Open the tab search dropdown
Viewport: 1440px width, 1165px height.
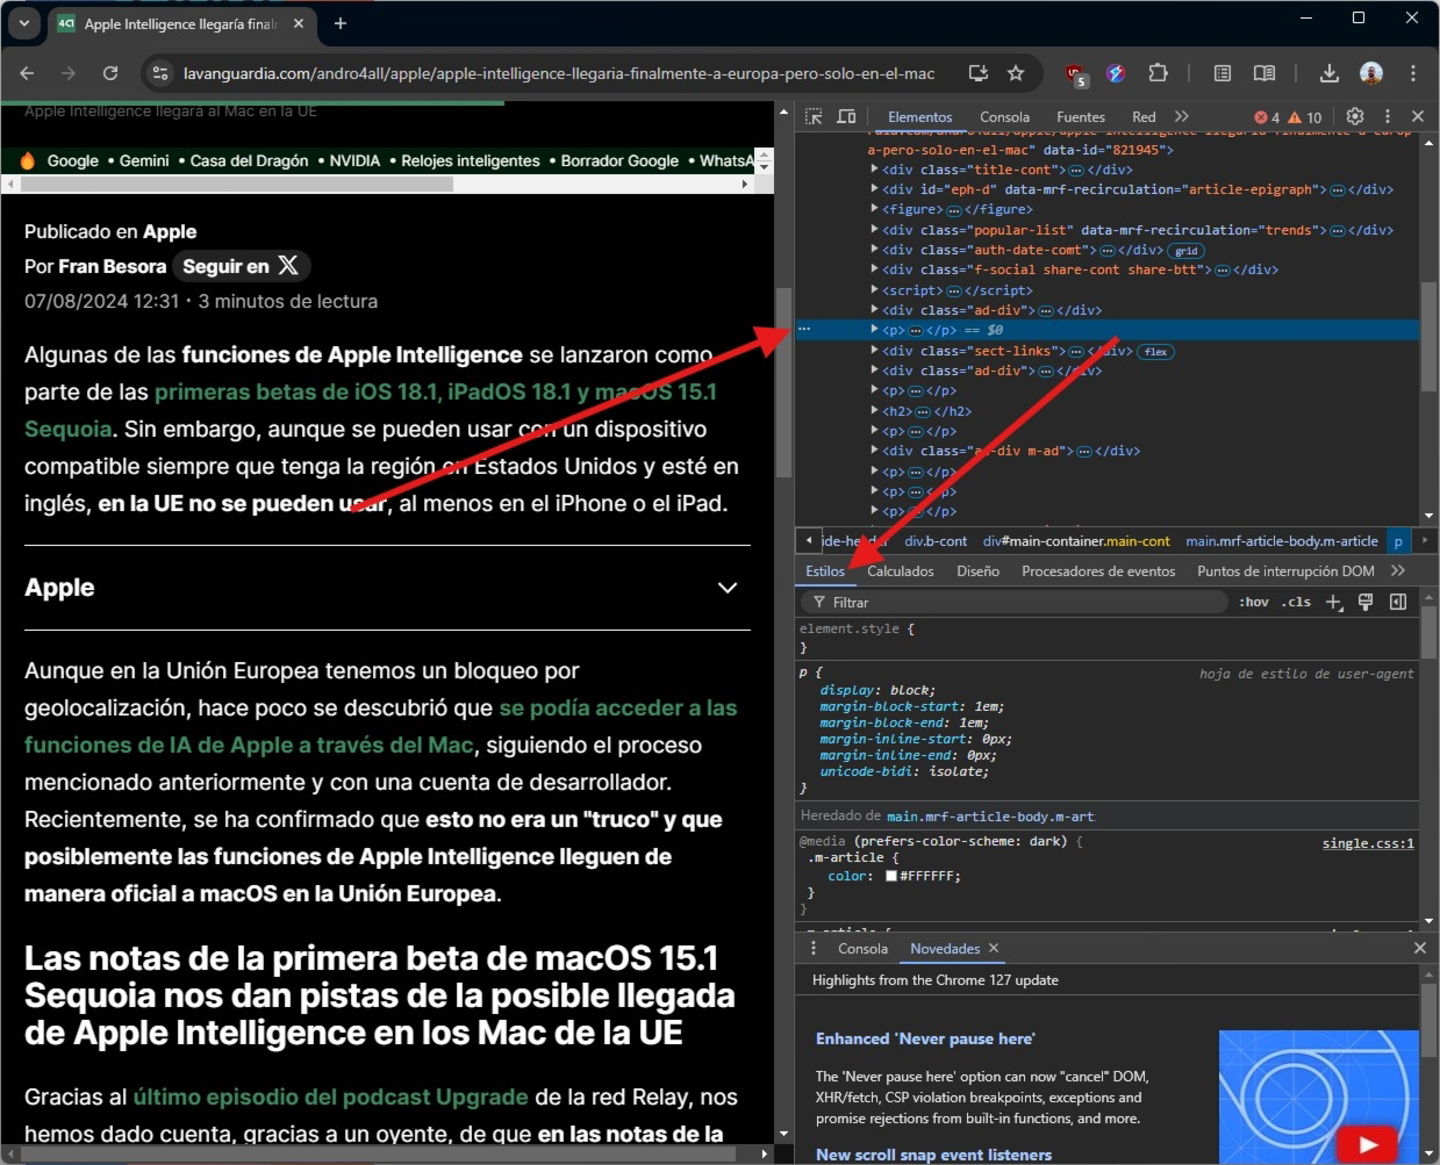click(x=24, y=23)
